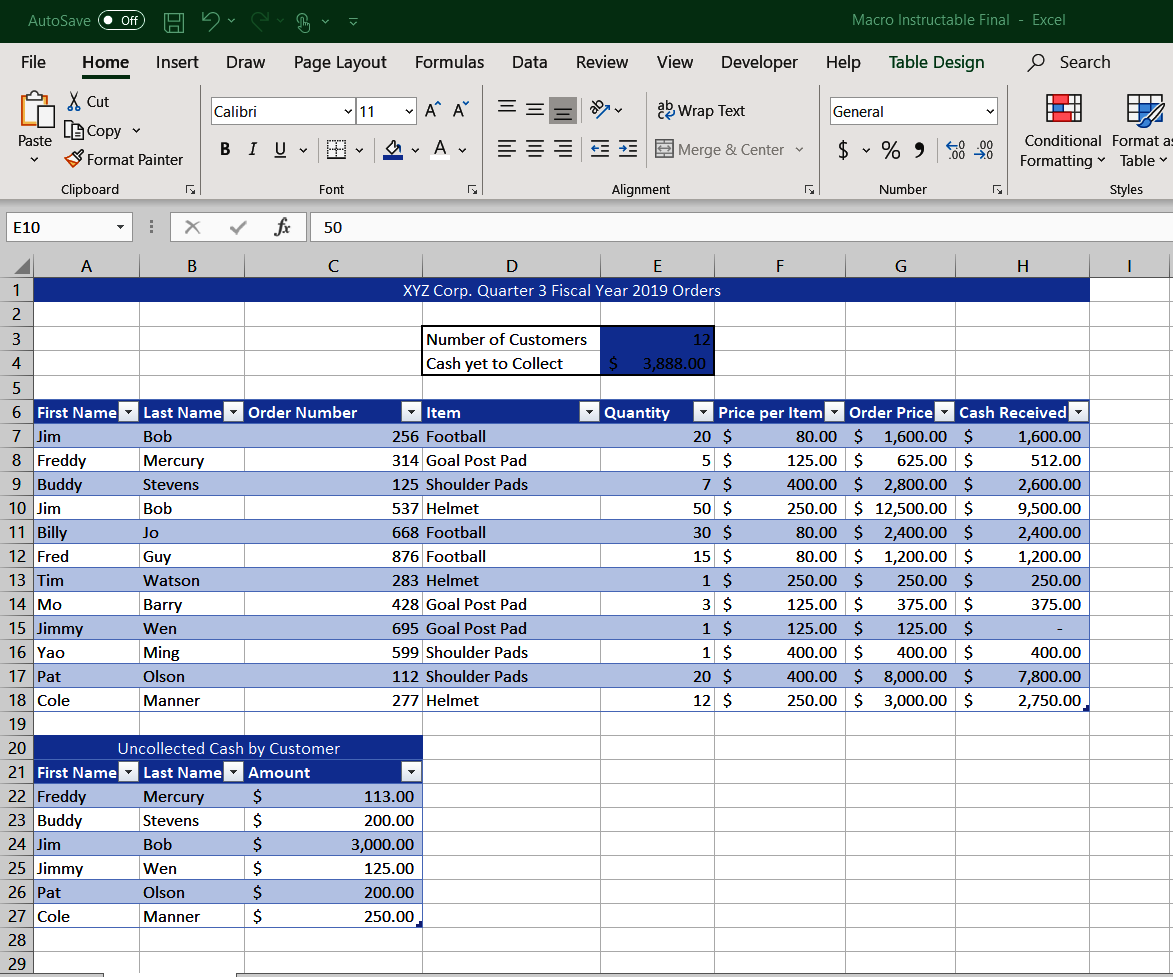Toggle Bold formatting
The image size is (1173, 977).
(225, 150)
